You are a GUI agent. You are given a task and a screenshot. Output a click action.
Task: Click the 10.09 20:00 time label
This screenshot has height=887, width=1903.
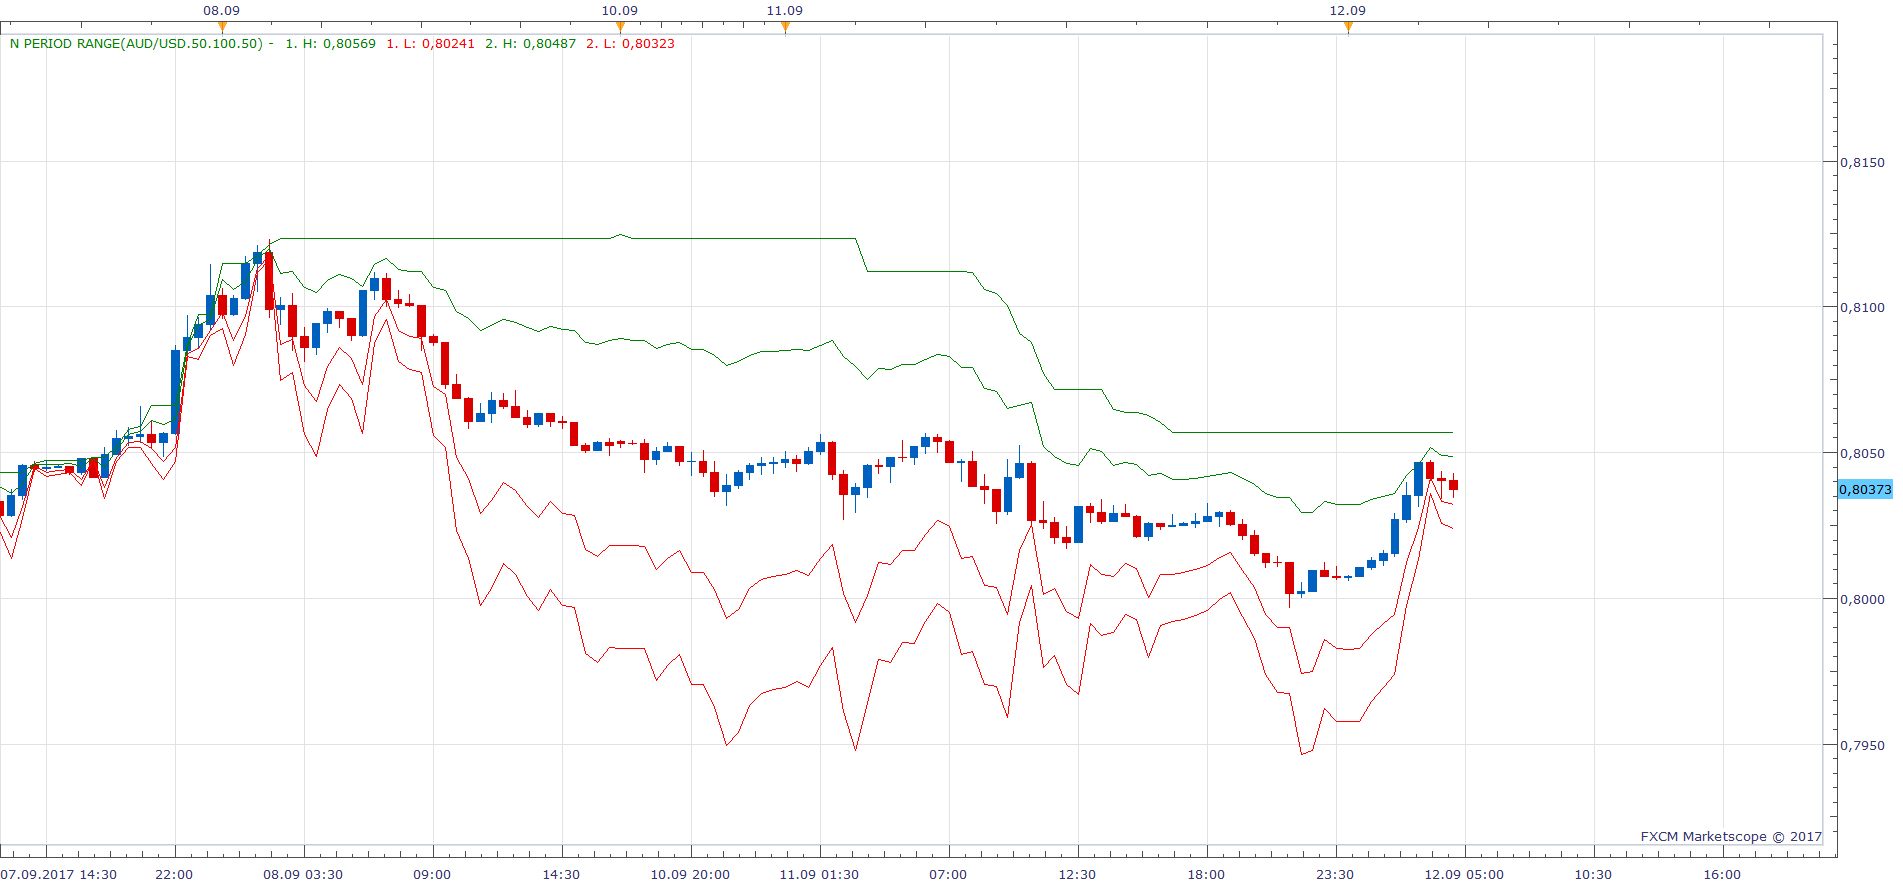point(690,874)
